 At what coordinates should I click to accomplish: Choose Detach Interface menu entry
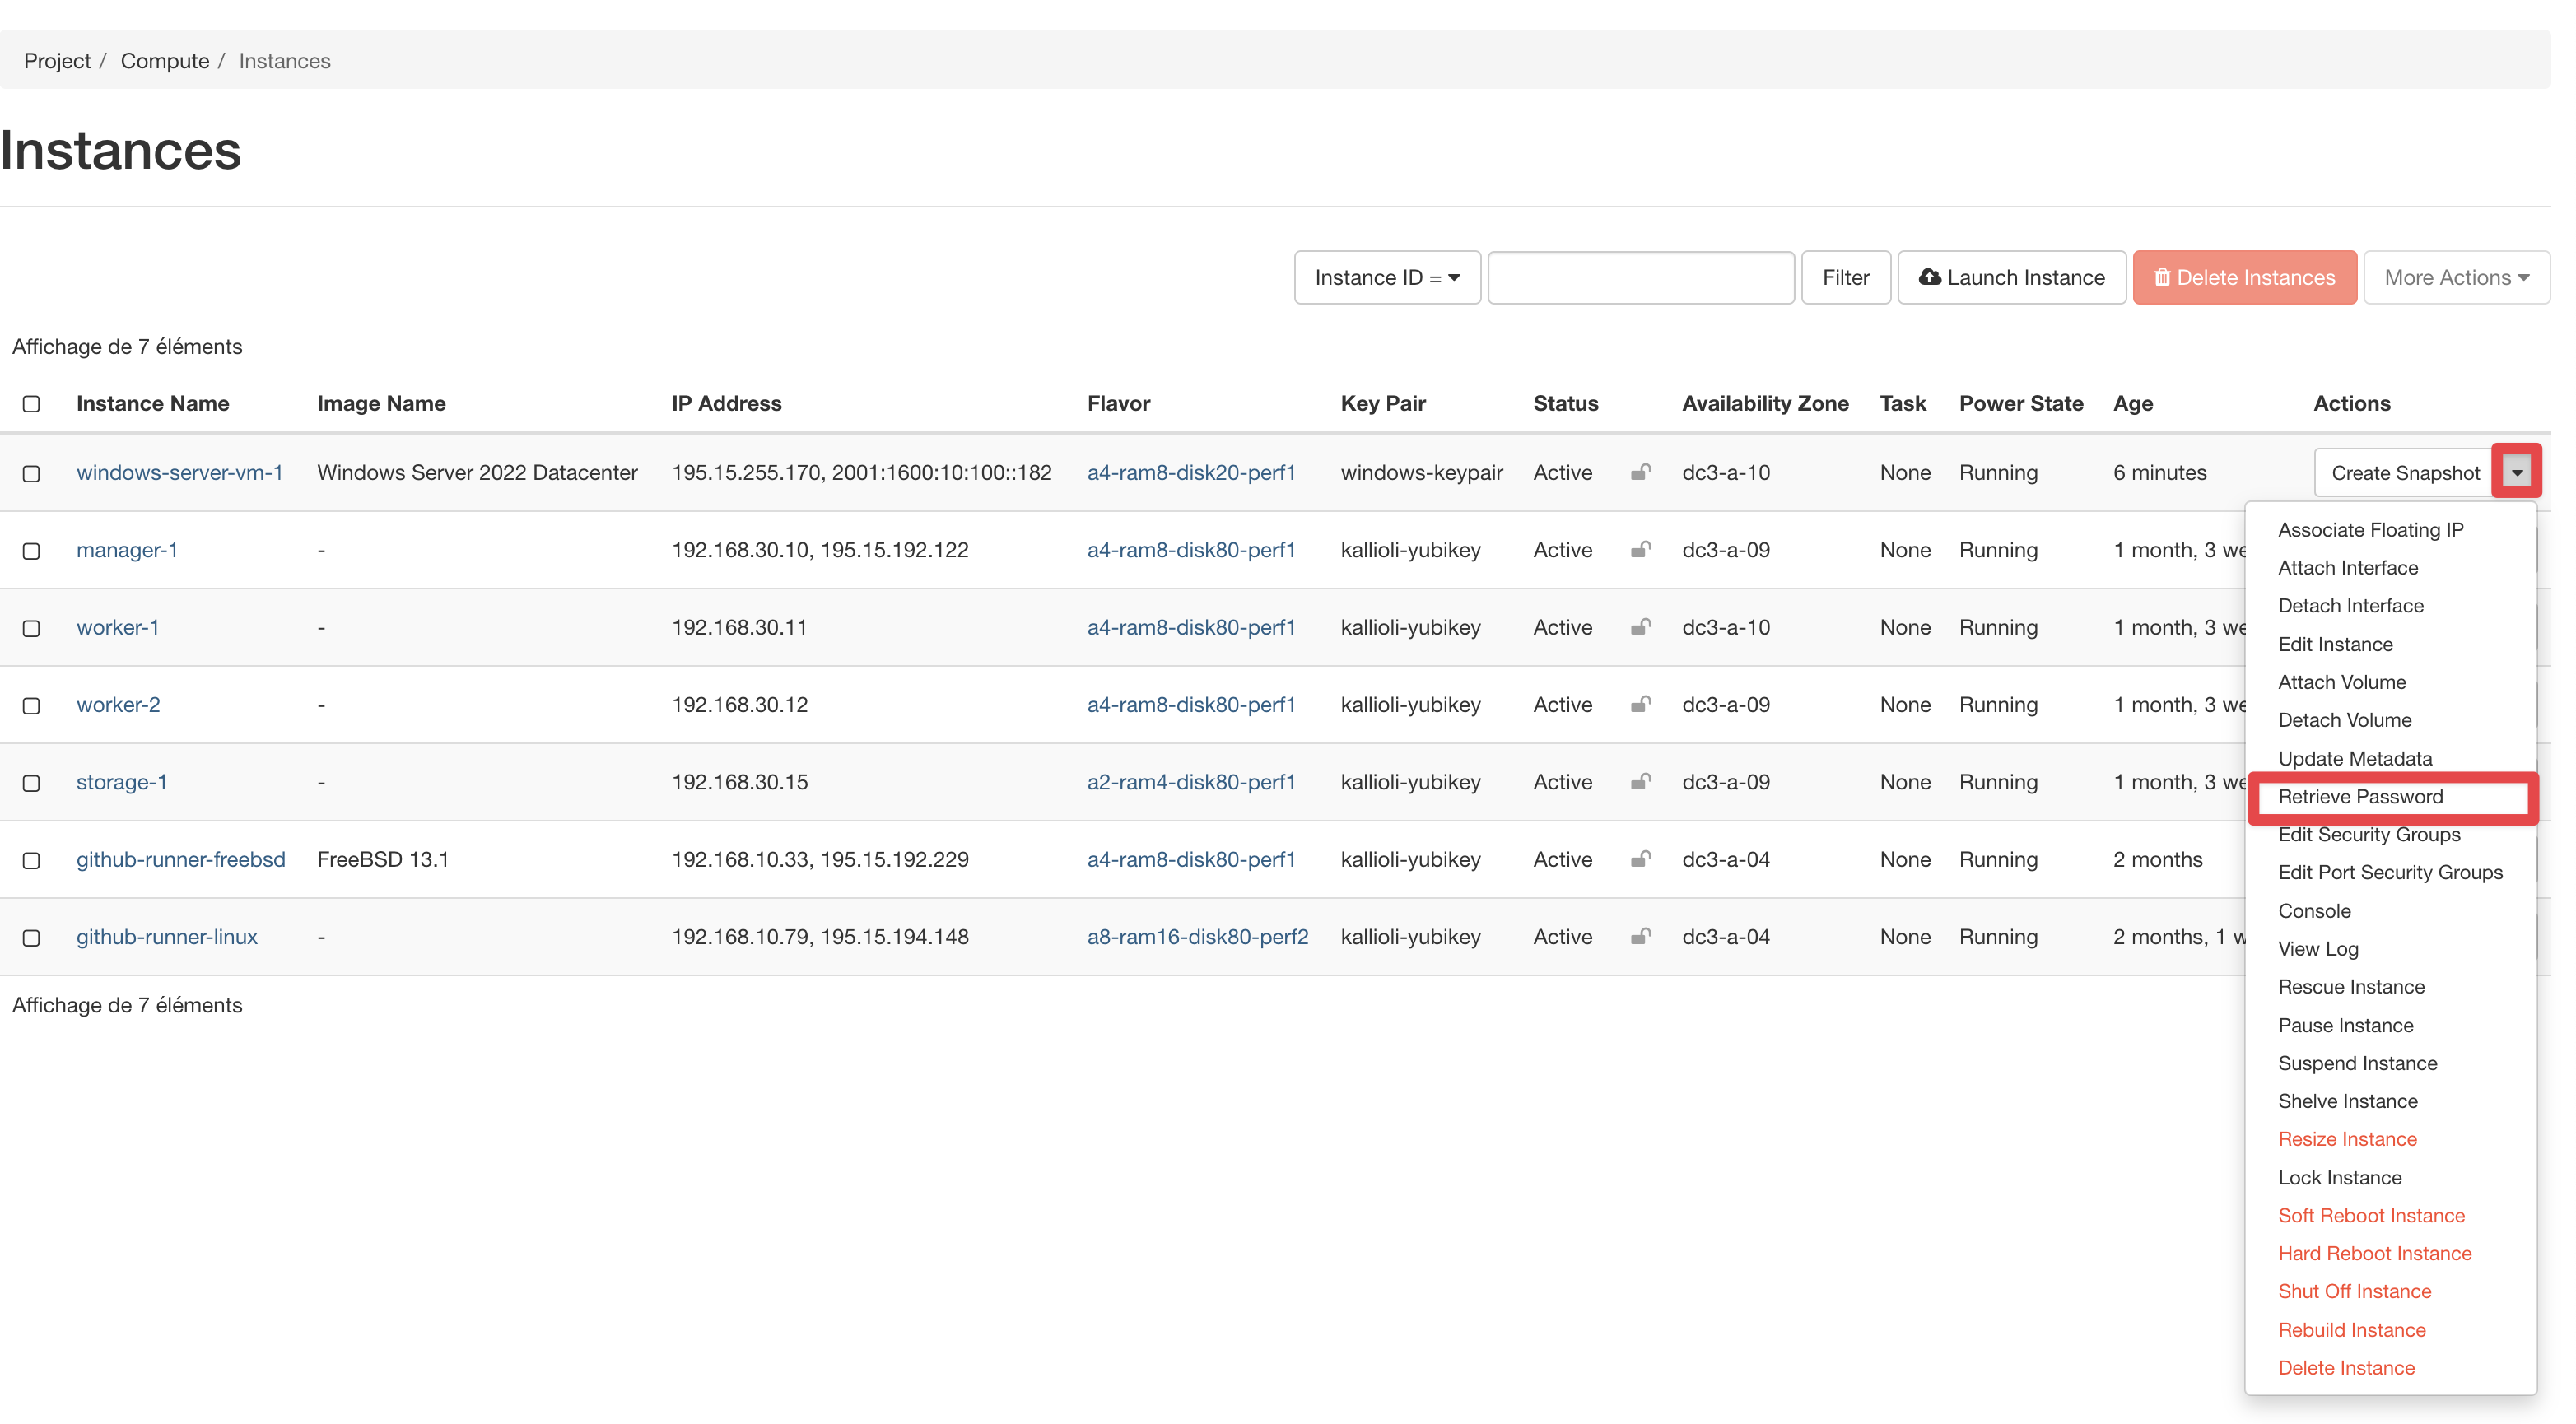coord(2350,606)
